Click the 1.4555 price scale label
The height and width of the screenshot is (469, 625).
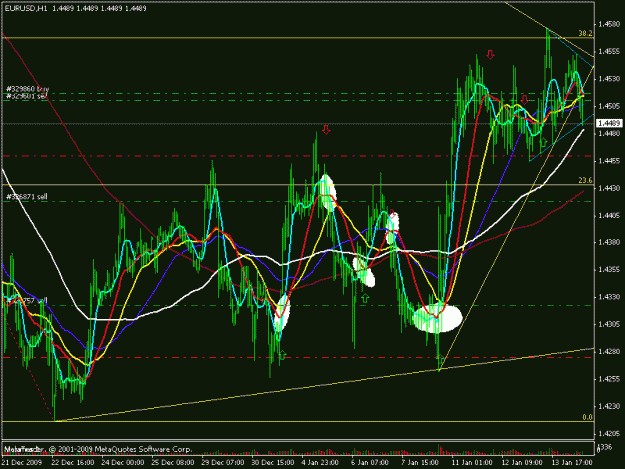[x=609, y=52]
